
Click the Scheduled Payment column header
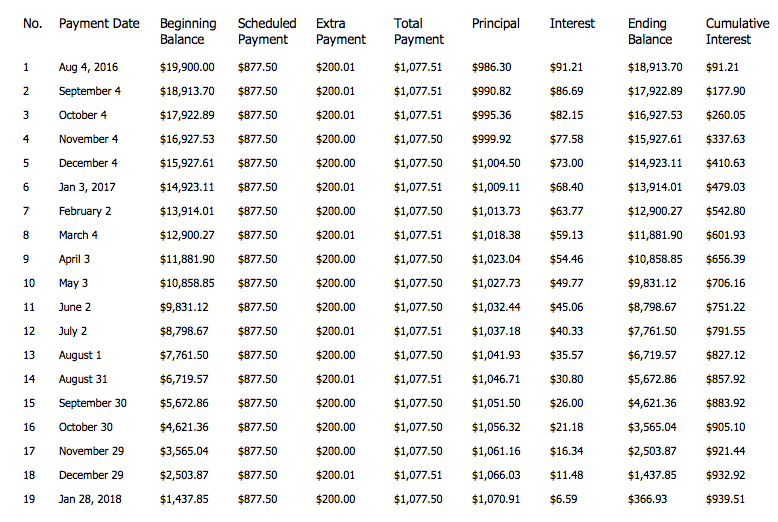pos(266,31)
